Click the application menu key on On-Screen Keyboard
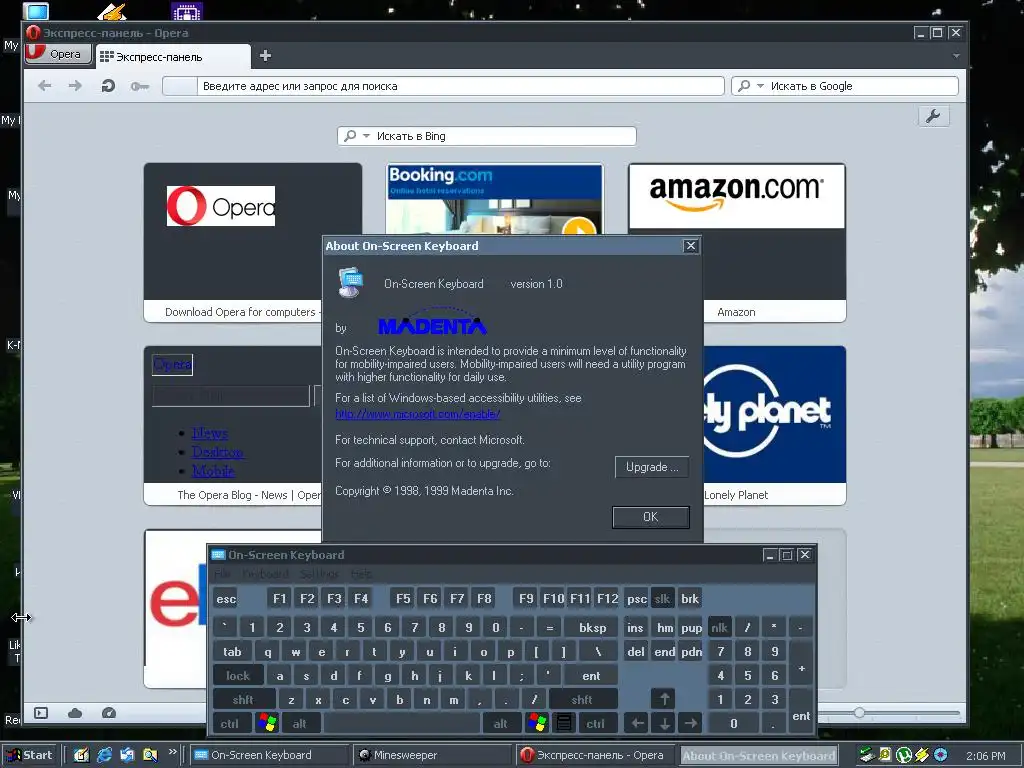Viewport: 1024px width, 768px height. click(x=564, y=723)
